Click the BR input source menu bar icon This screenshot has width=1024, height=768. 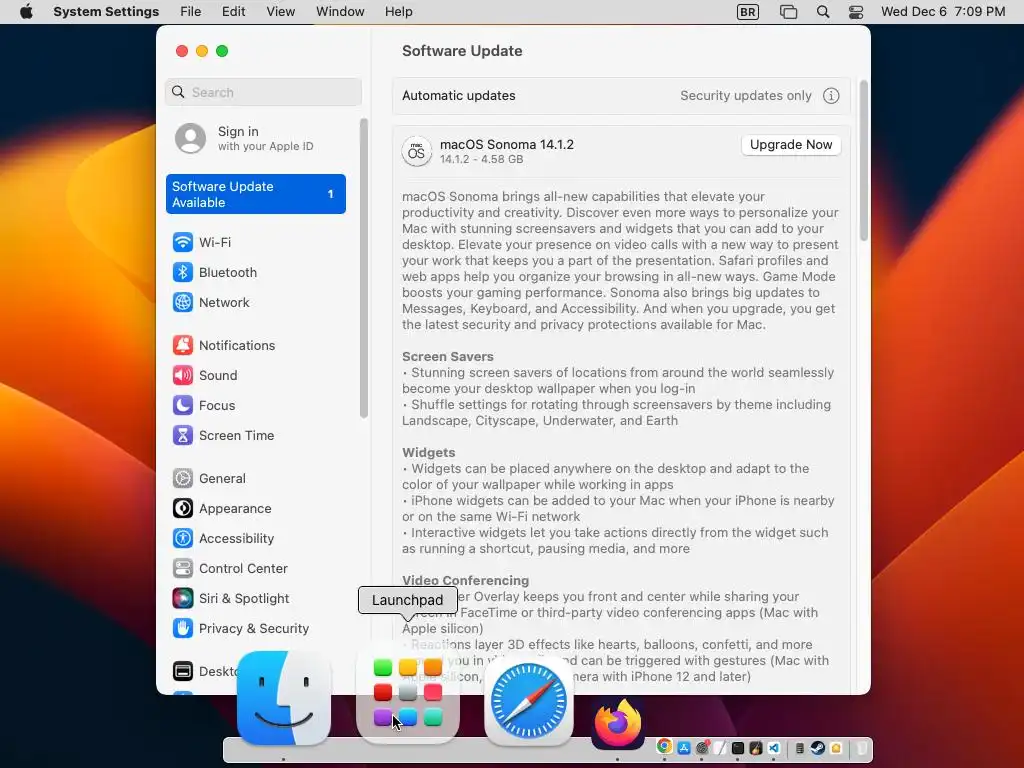click(x=748, y=12)
